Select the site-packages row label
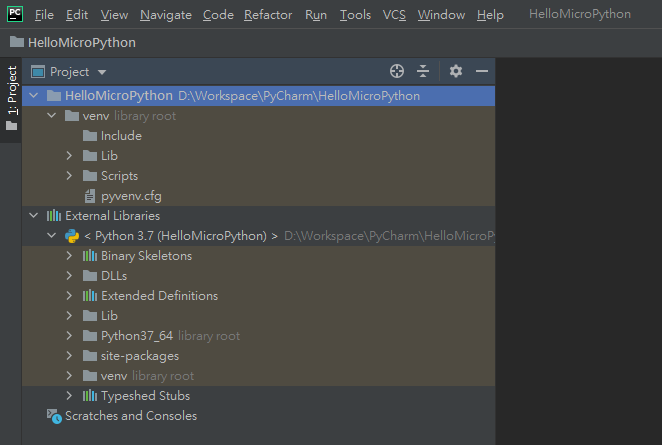 click(140, 356)
